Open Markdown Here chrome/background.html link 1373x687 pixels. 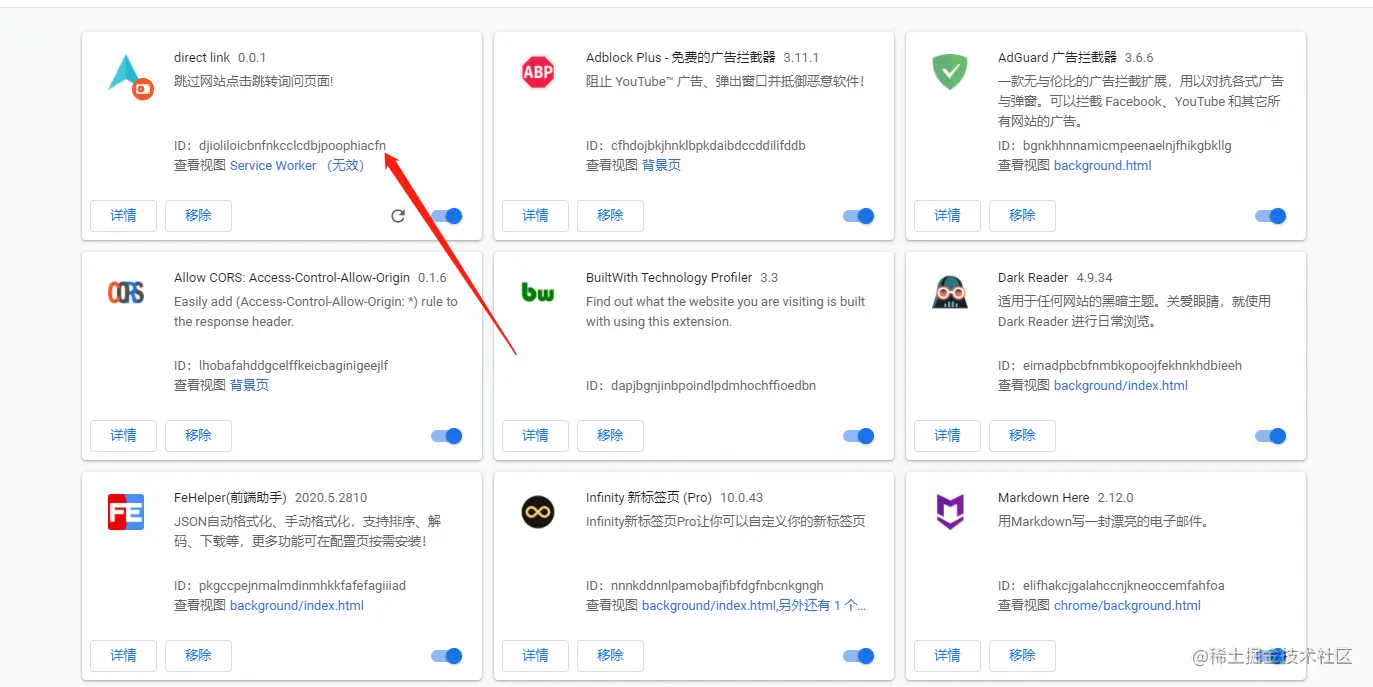click(1127, 606)
